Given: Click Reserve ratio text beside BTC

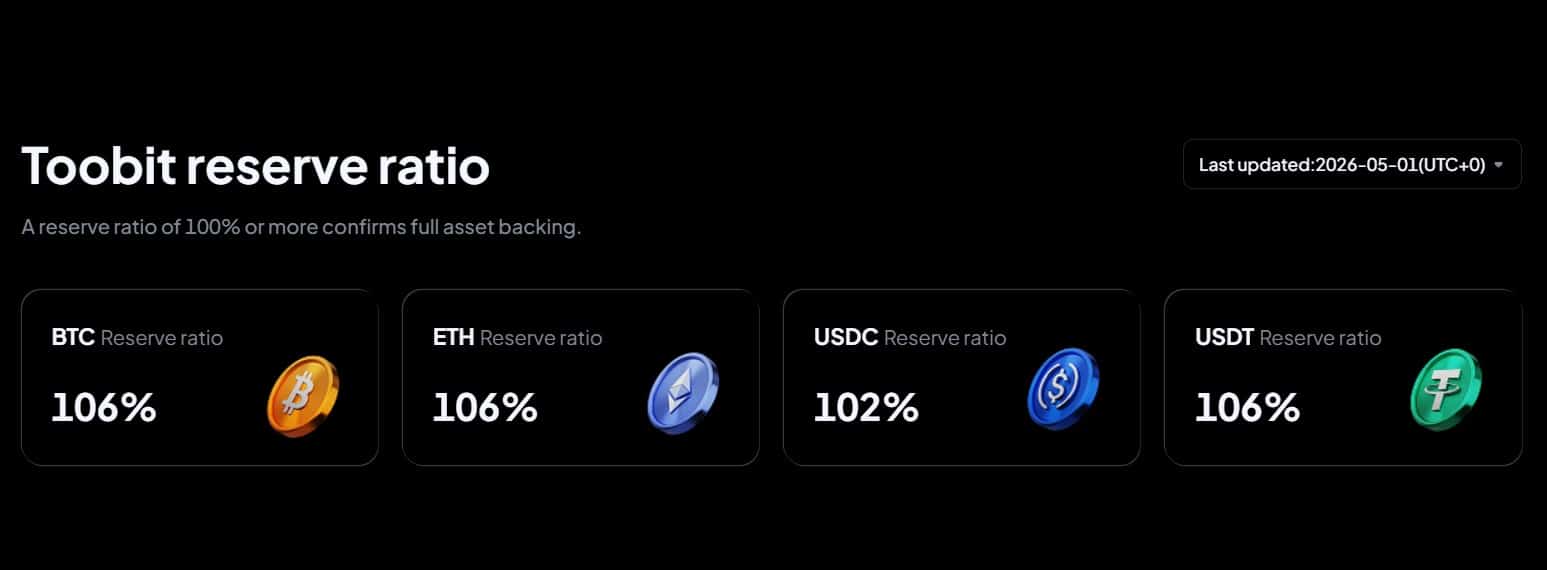Looking at the screenshot, I should pyautogui.click(x=162, y=338).
